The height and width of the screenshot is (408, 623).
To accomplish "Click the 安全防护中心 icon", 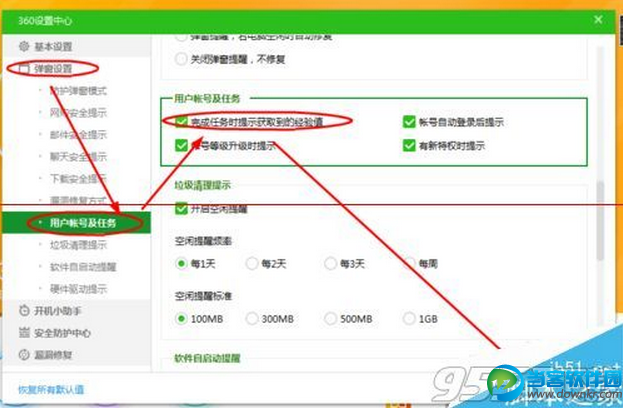I will 24,333.
